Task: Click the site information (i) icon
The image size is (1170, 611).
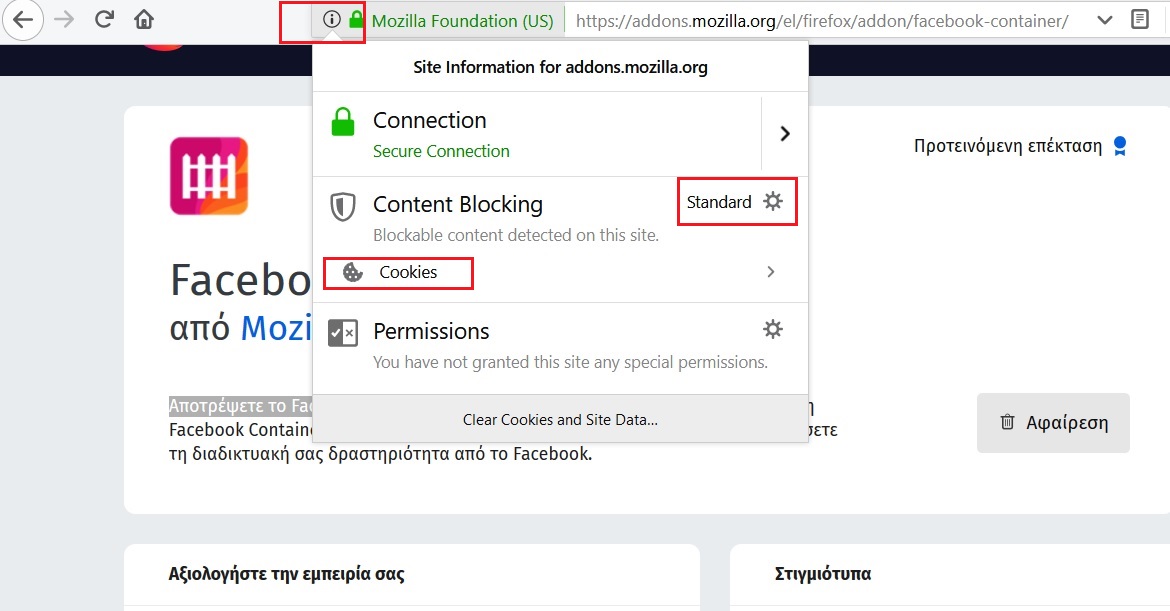Action: [x=331, y=19]
